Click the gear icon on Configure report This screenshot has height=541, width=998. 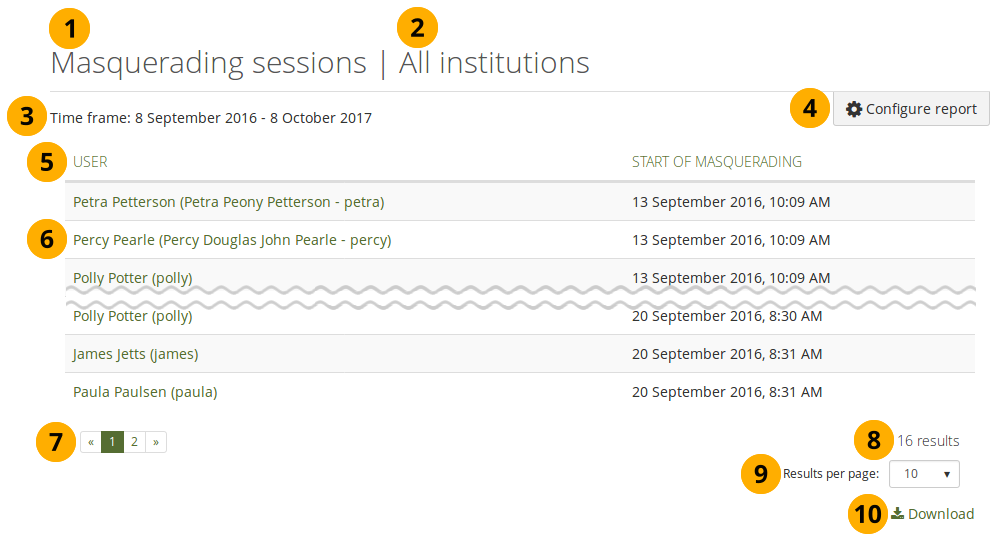coord(854,109)
